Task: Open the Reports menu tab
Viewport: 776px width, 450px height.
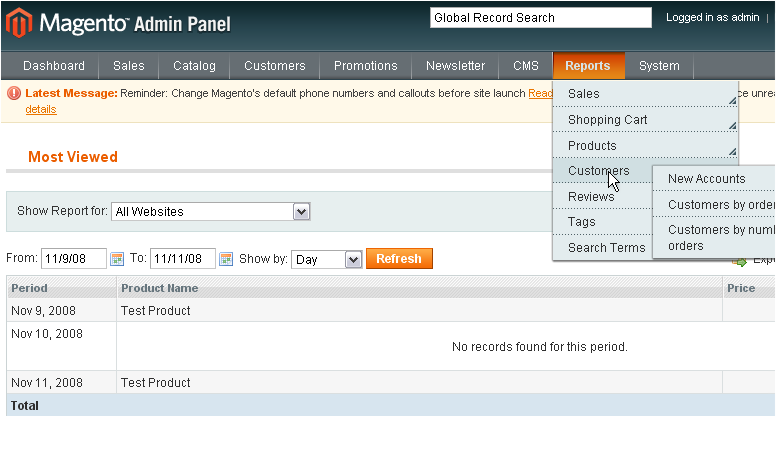Action: (x=588, y=66)
